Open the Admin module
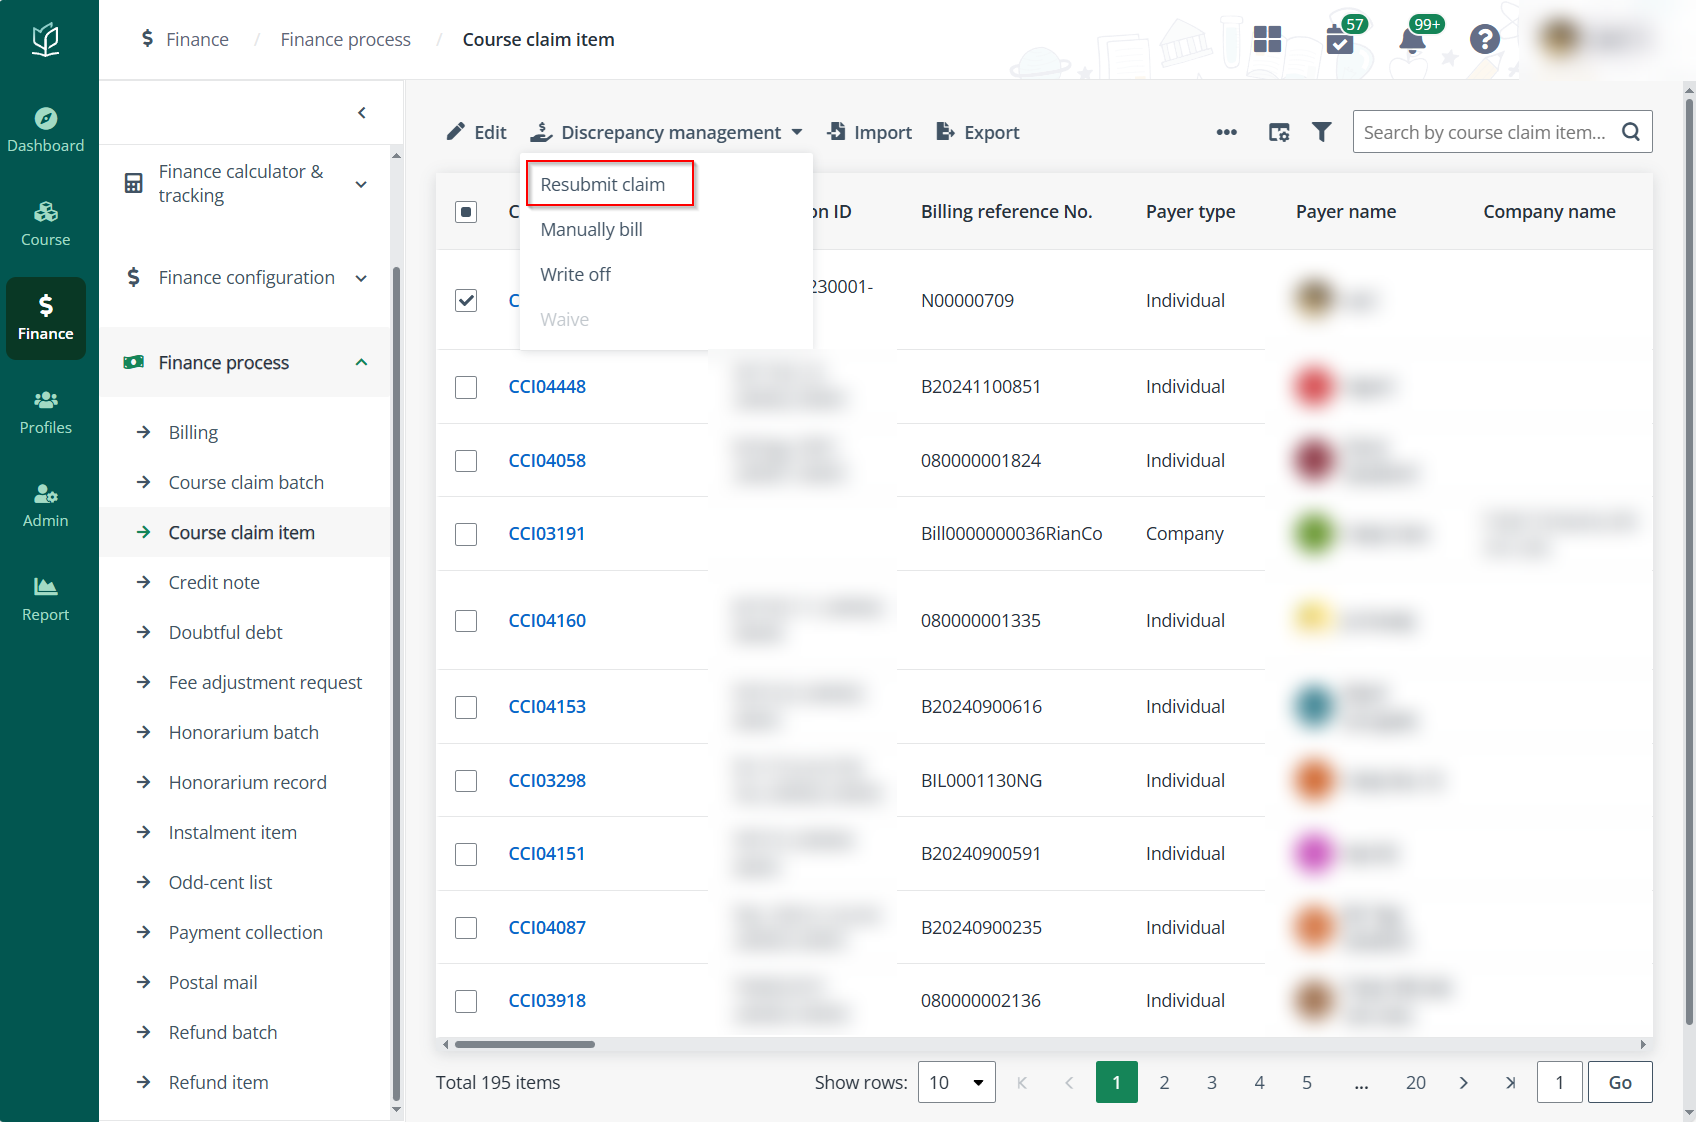 click(x=46, y=506)
